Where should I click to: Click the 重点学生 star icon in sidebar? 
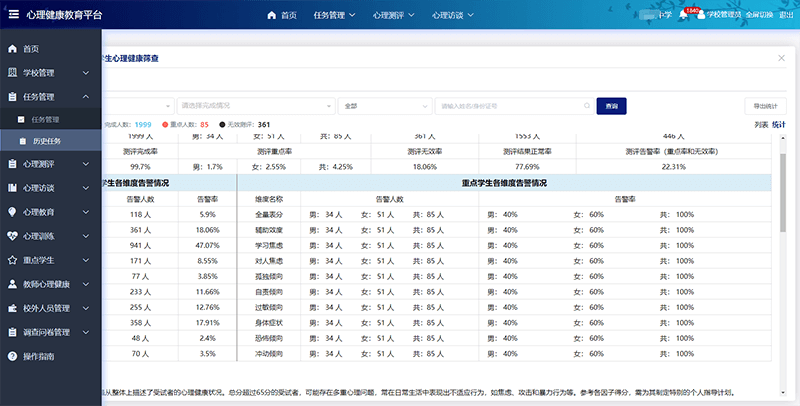[x=11, y=259]
